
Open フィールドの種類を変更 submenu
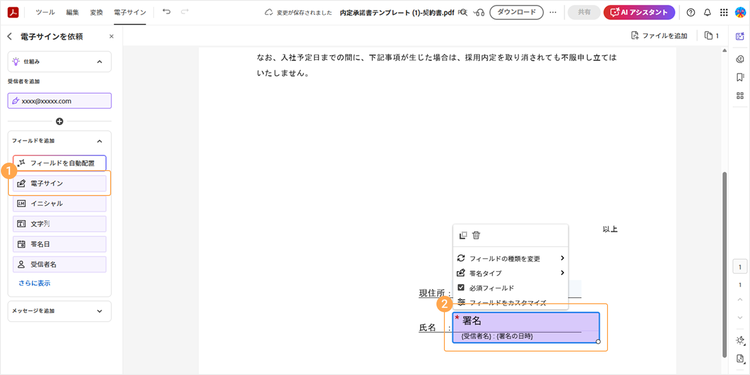(511, 258)
